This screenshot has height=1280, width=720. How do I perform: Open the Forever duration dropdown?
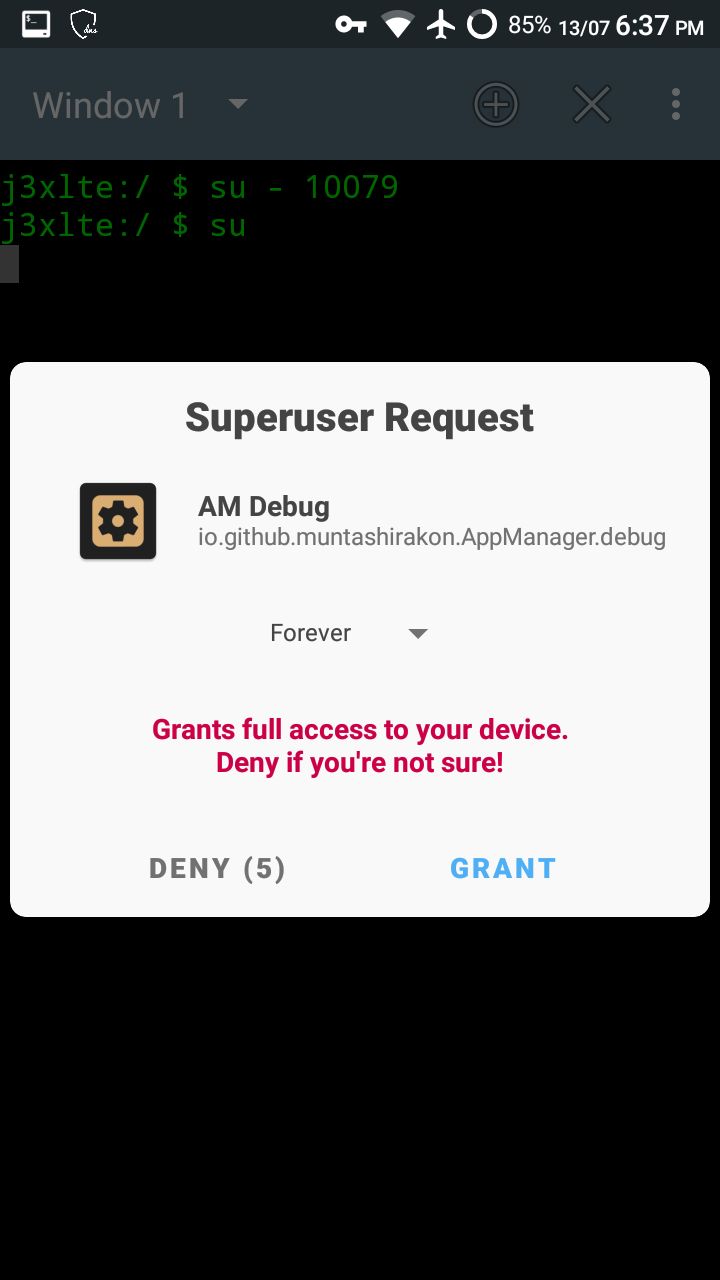click(x=349, y=633)
